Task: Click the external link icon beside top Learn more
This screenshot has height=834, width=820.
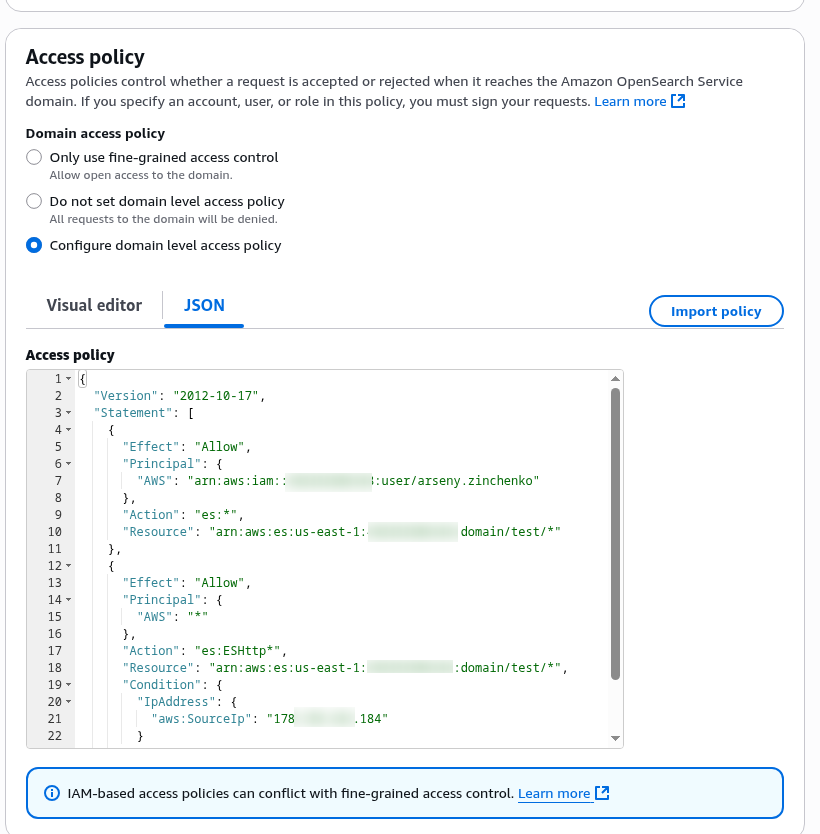Action: click(678, 101)
